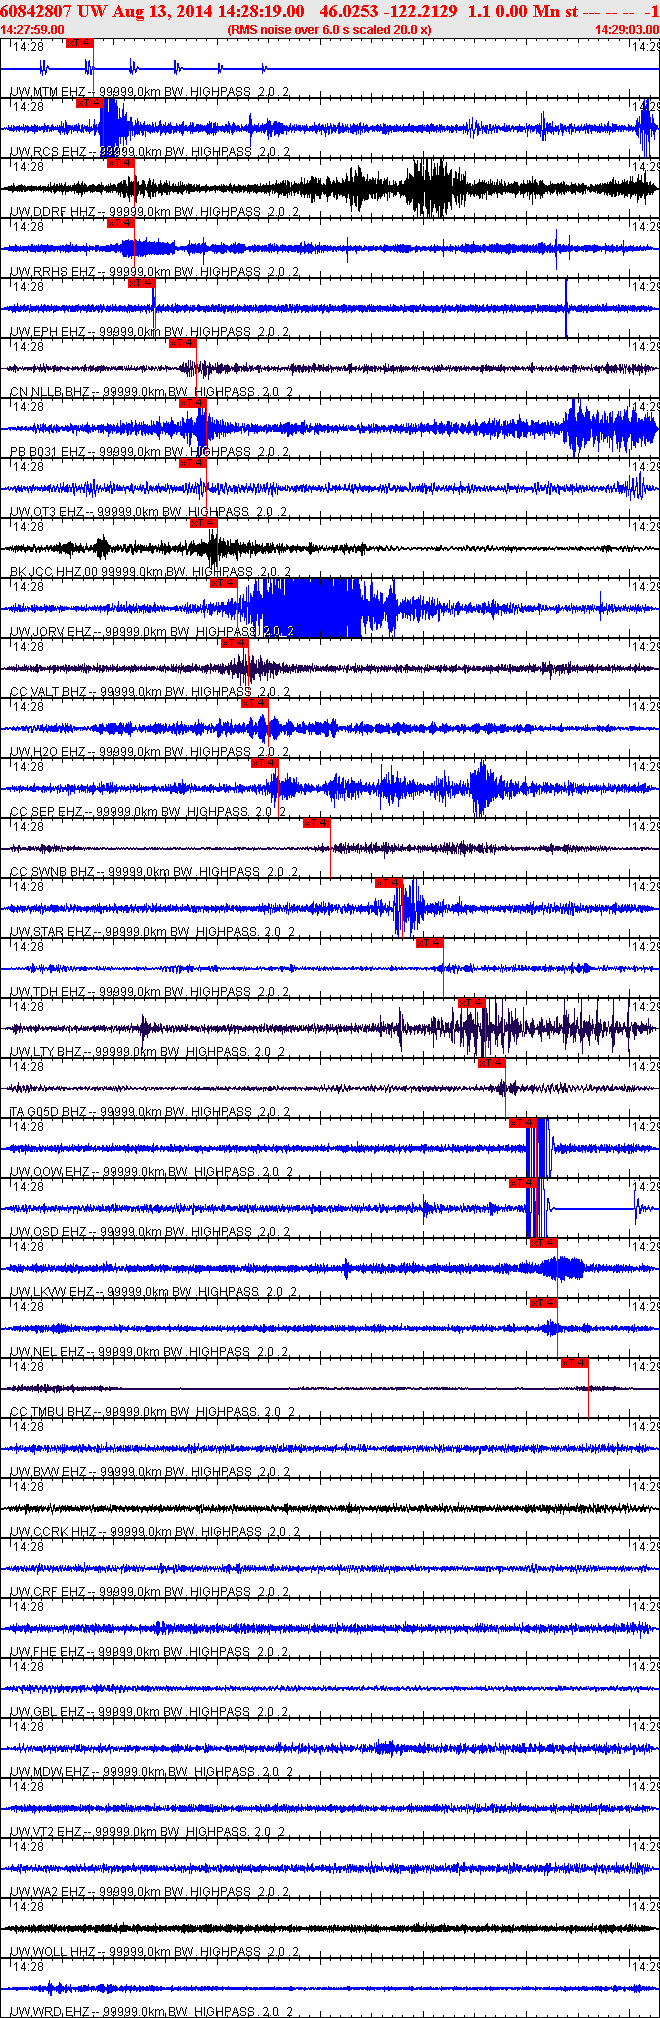Click the 'UW.STAR EHZ' station label
This screenshot has width=660, height=2018.
click(50, 931)
